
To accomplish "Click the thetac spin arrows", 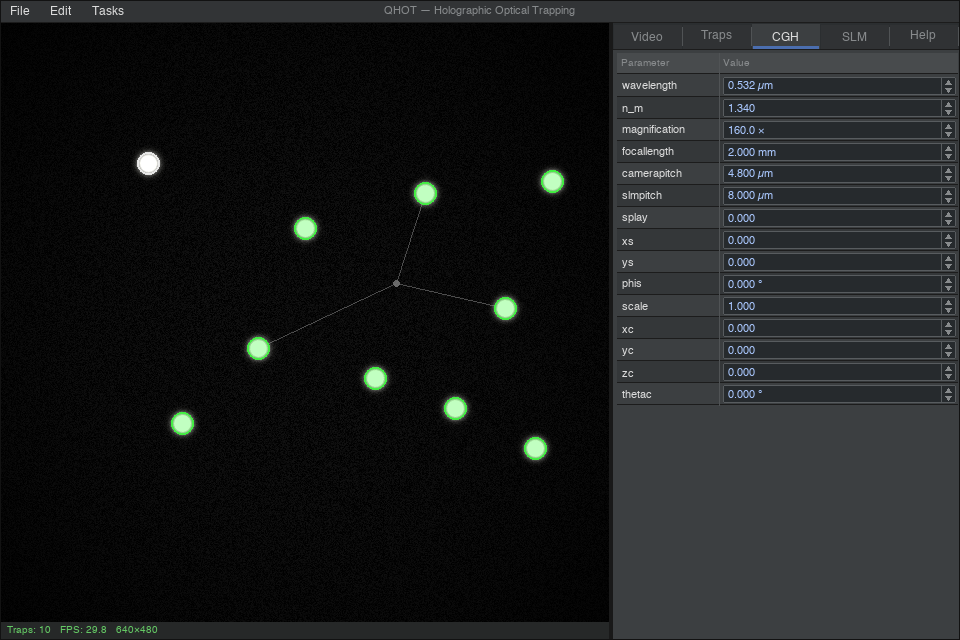I will [x=948, y=394].
